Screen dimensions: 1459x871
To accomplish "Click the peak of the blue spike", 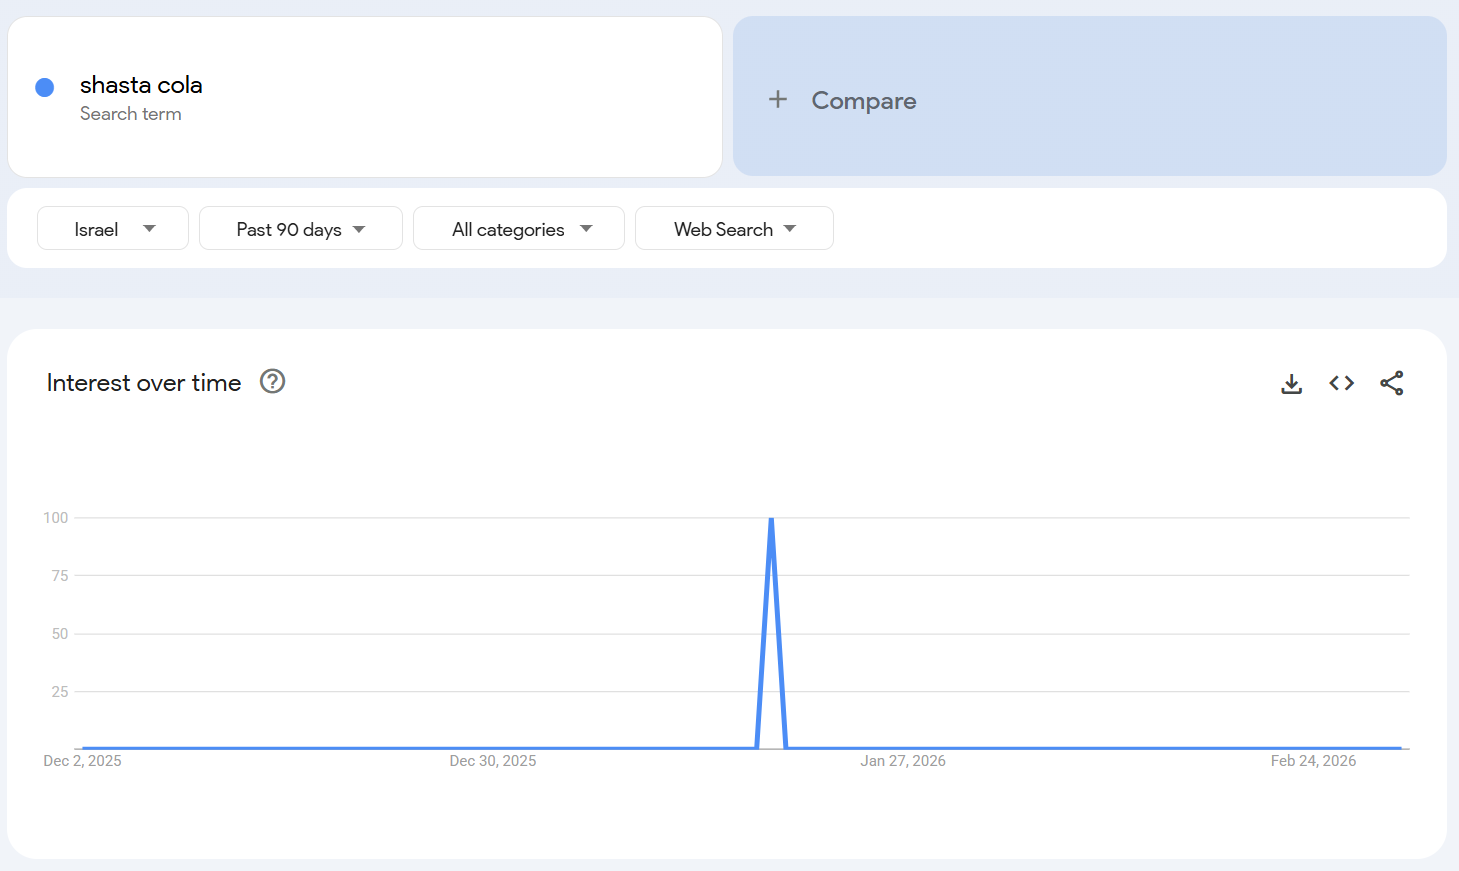I will click(771, 519).
